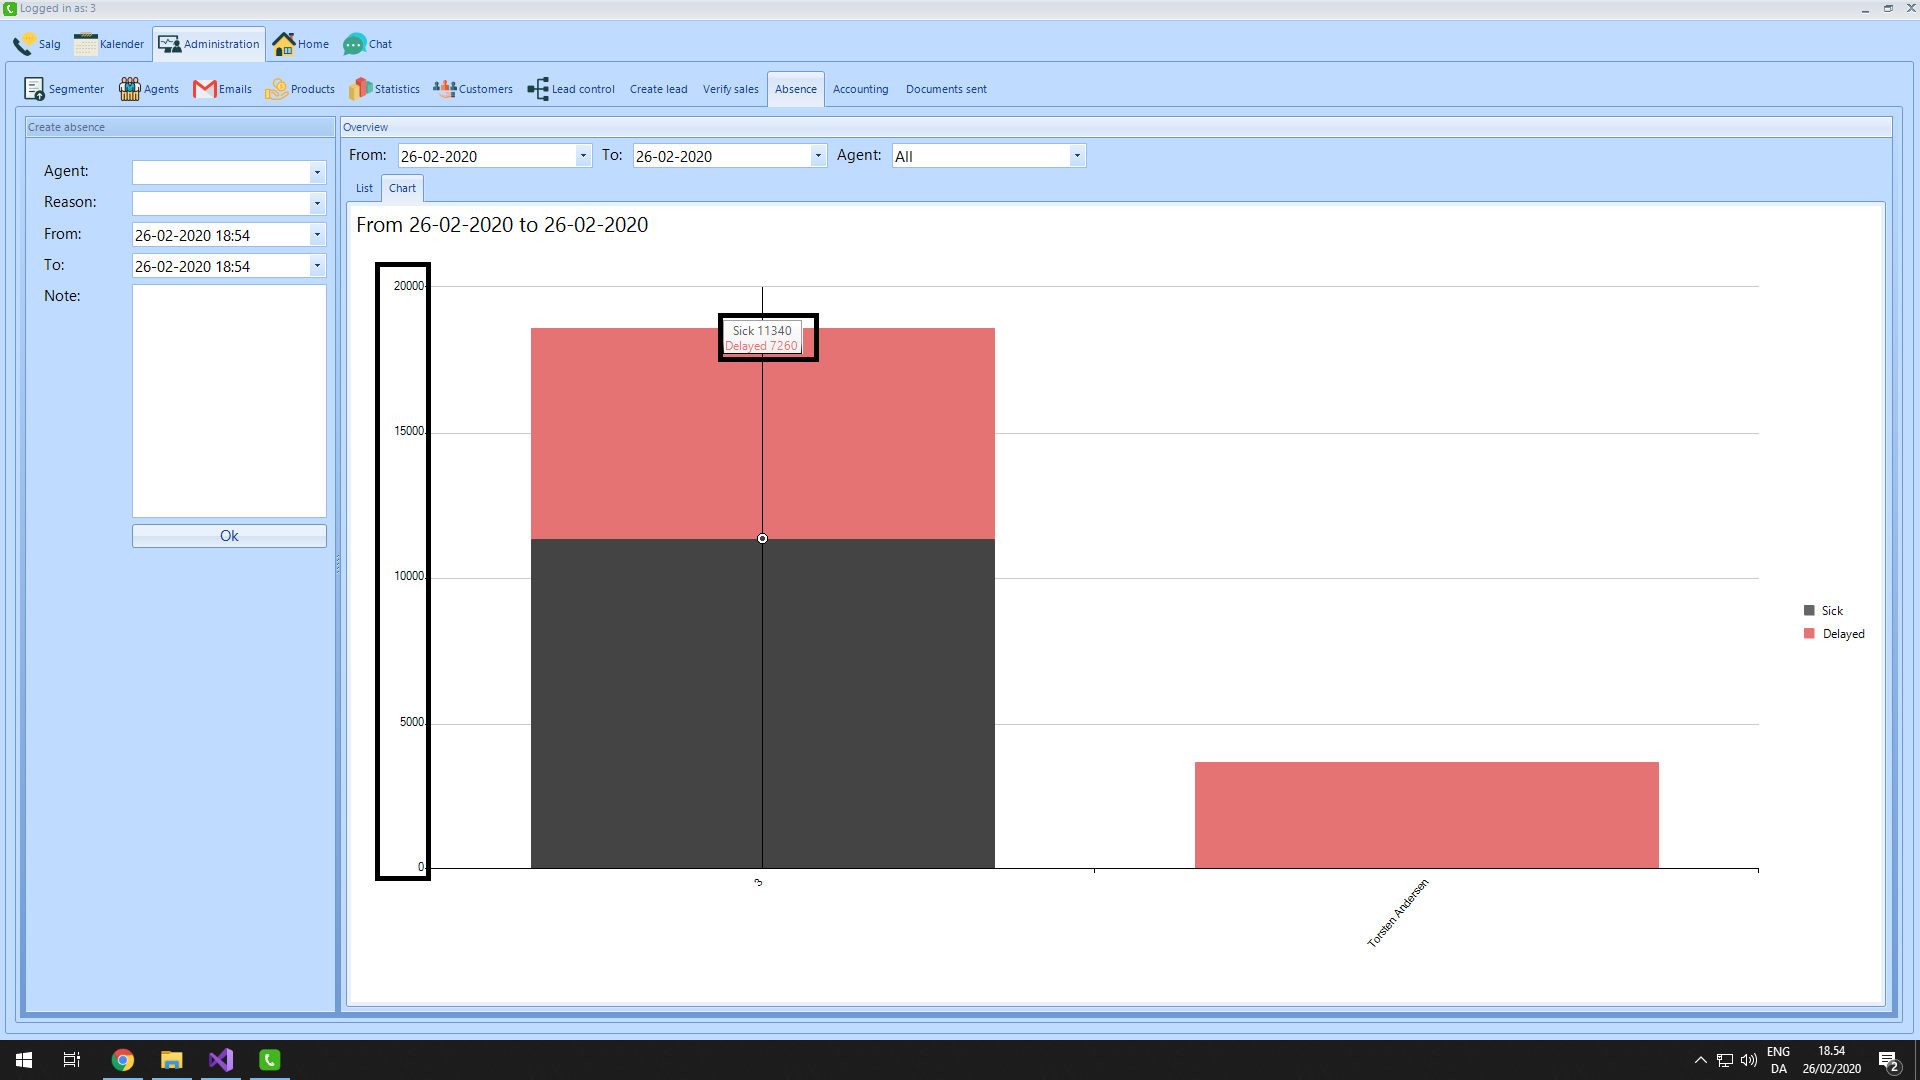Screen dimensions: 1920x1080
Task: Open the Salg phone icon
Action: pos(24,44)
